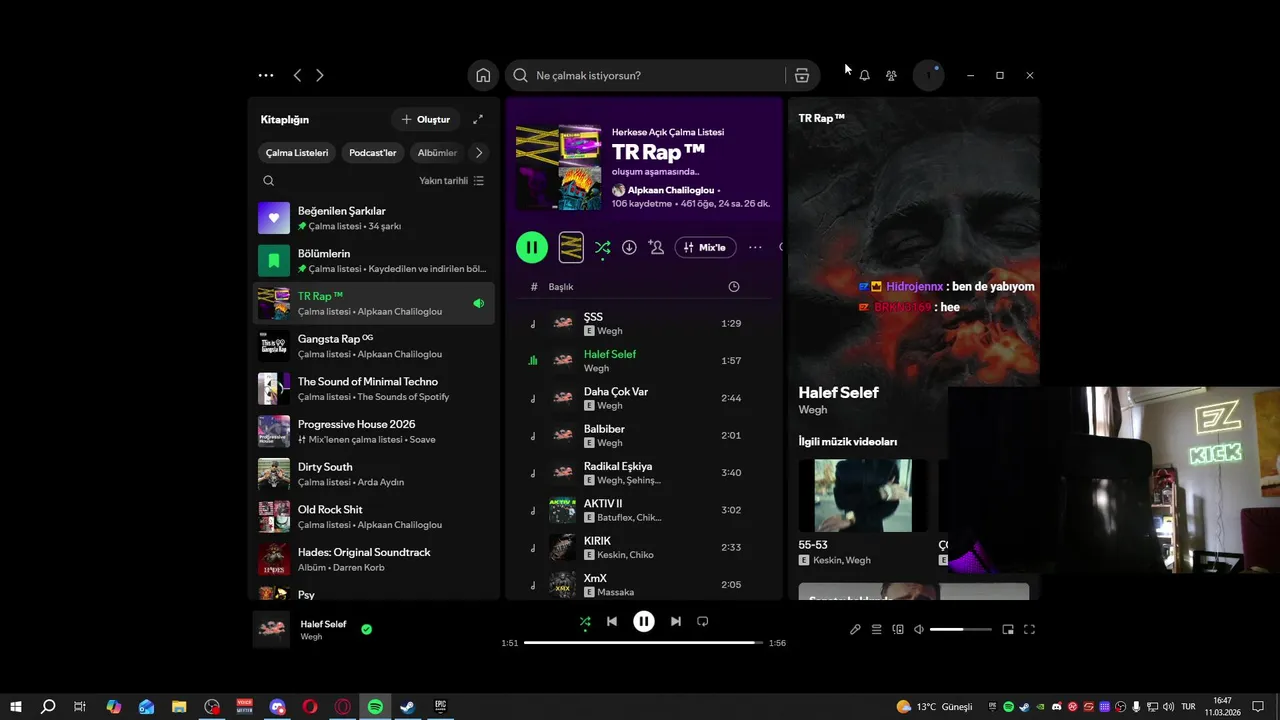1280x720 pixels.
Task: Filter library by Albümler
Action: (437, 153)
